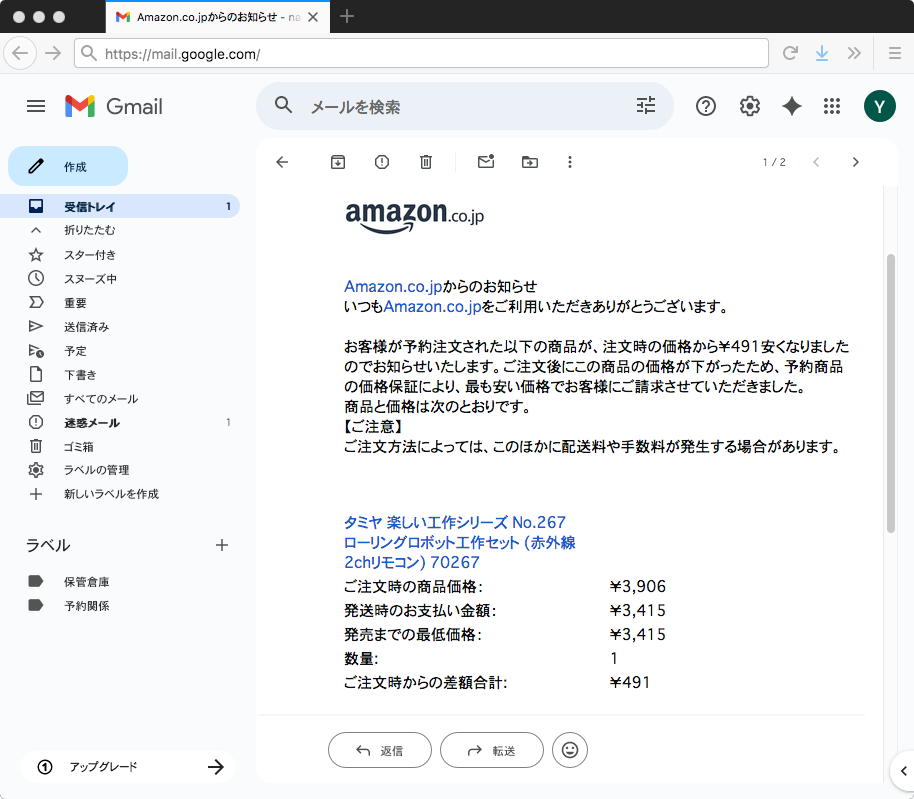Open the タミヤ ローリングロボット product link
The height and width of the screenshot is (799, 914).
point(459,542)
